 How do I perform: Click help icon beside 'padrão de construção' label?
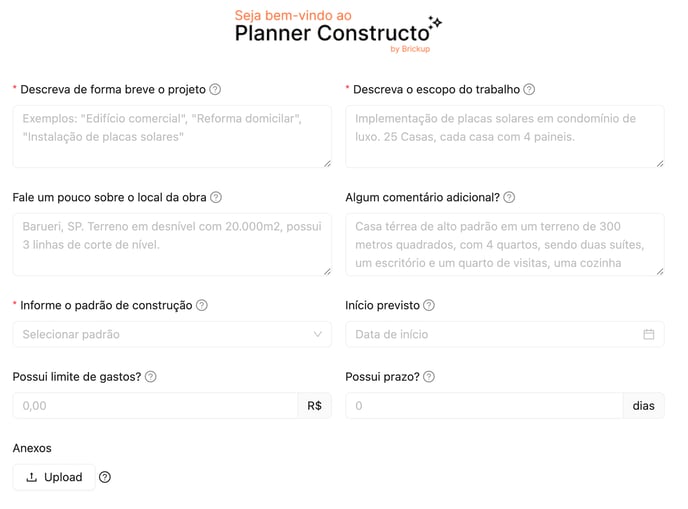click(x=202, y=305)
